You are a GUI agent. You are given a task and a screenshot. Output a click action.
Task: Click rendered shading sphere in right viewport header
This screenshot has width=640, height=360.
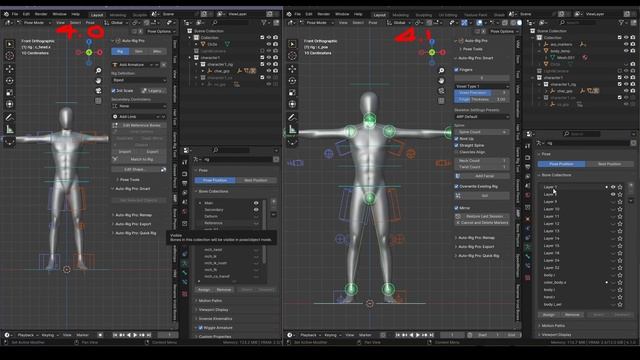click(x=520, y=23)
